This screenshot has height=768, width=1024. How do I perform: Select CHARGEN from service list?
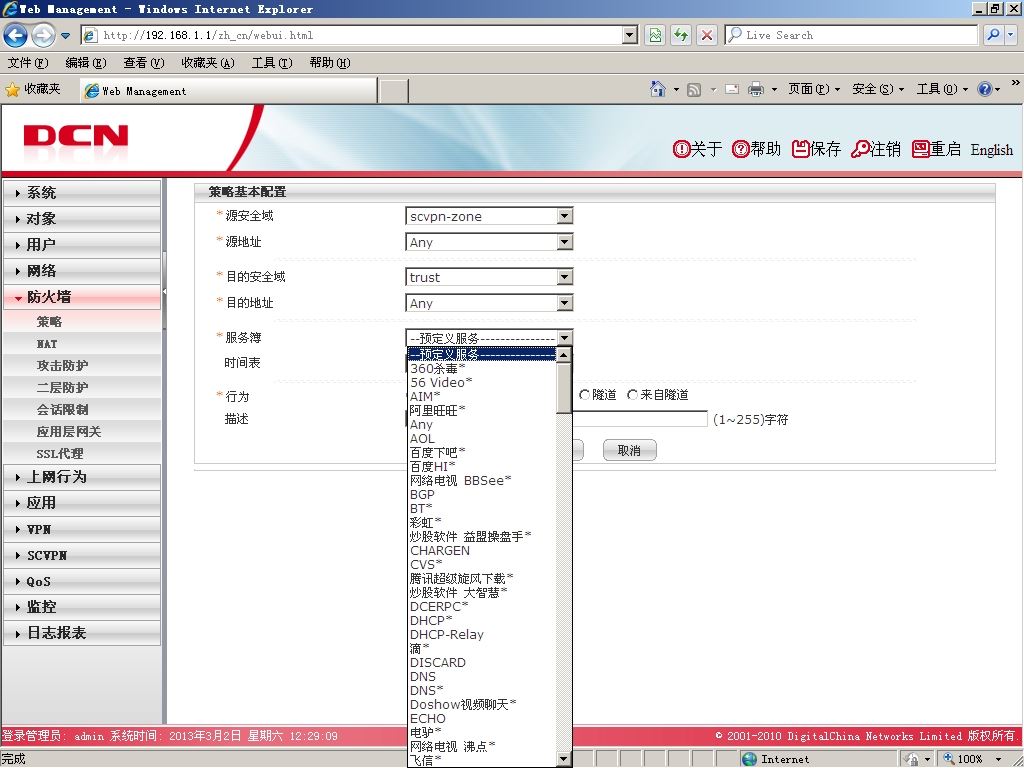[x=482, y=551]
